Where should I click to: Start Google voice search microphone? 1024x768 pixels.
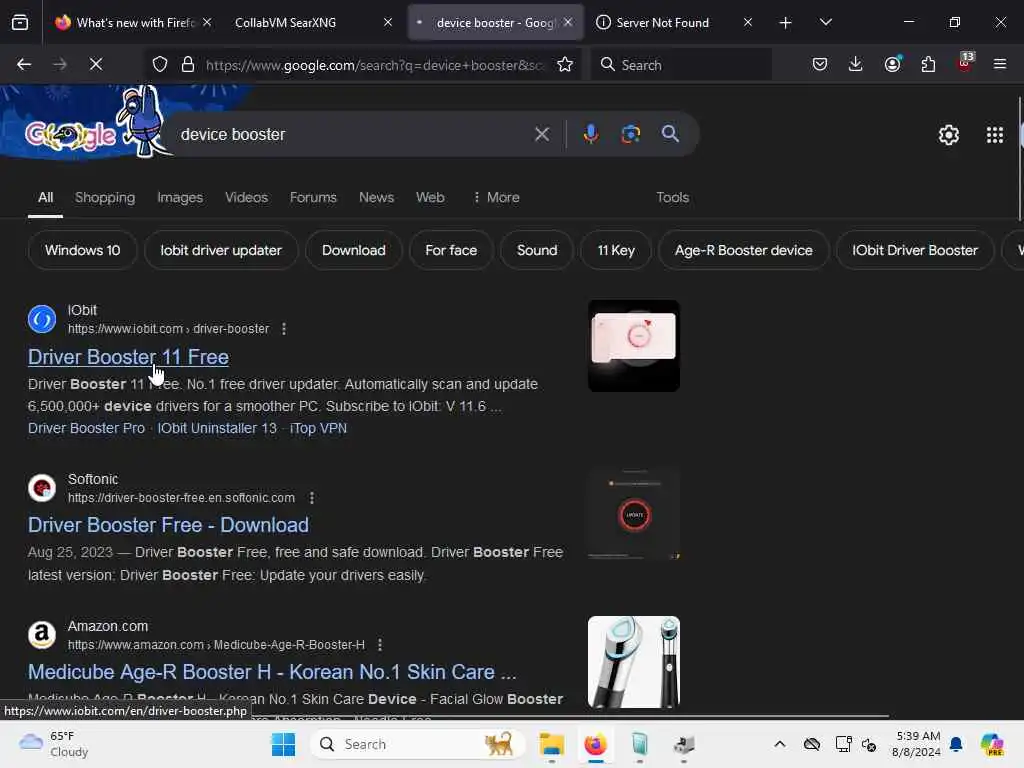(590, 134)
